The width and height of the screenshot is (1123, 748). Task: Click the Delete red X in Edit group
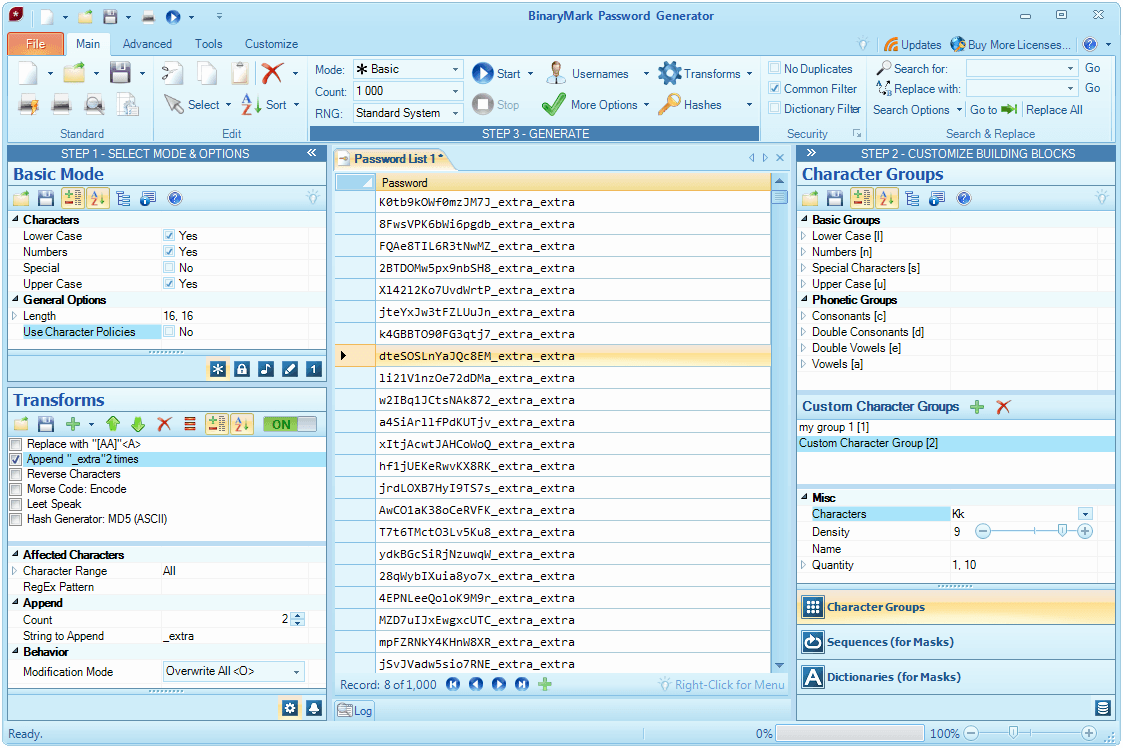click(271, 73)
